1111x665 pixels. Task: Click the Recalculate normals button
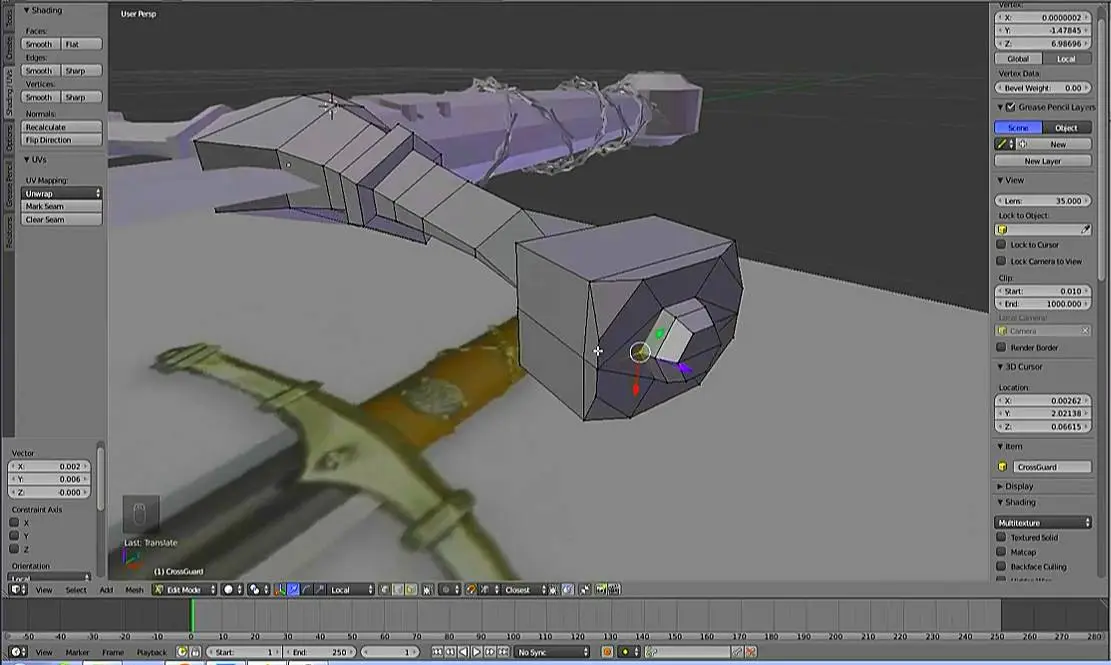tap(62, 127)
